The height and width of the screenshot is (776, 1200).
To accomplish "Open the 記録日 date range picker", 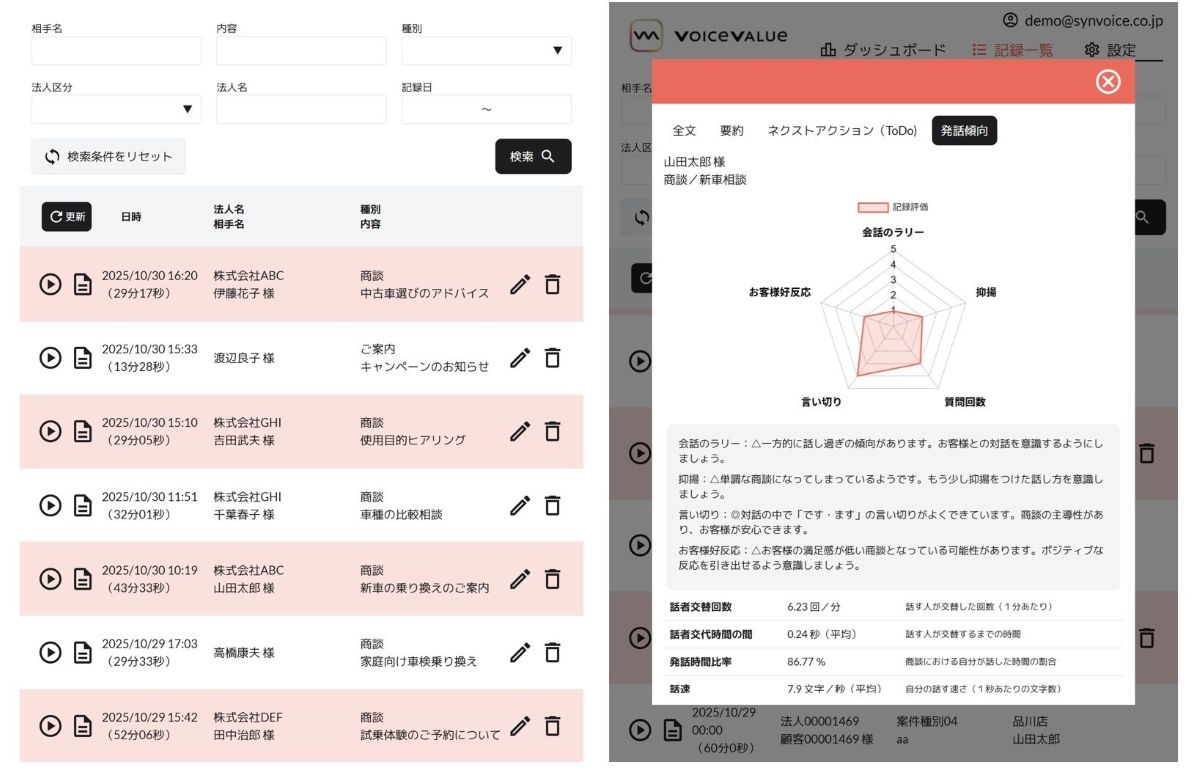I will coord(486,109).
